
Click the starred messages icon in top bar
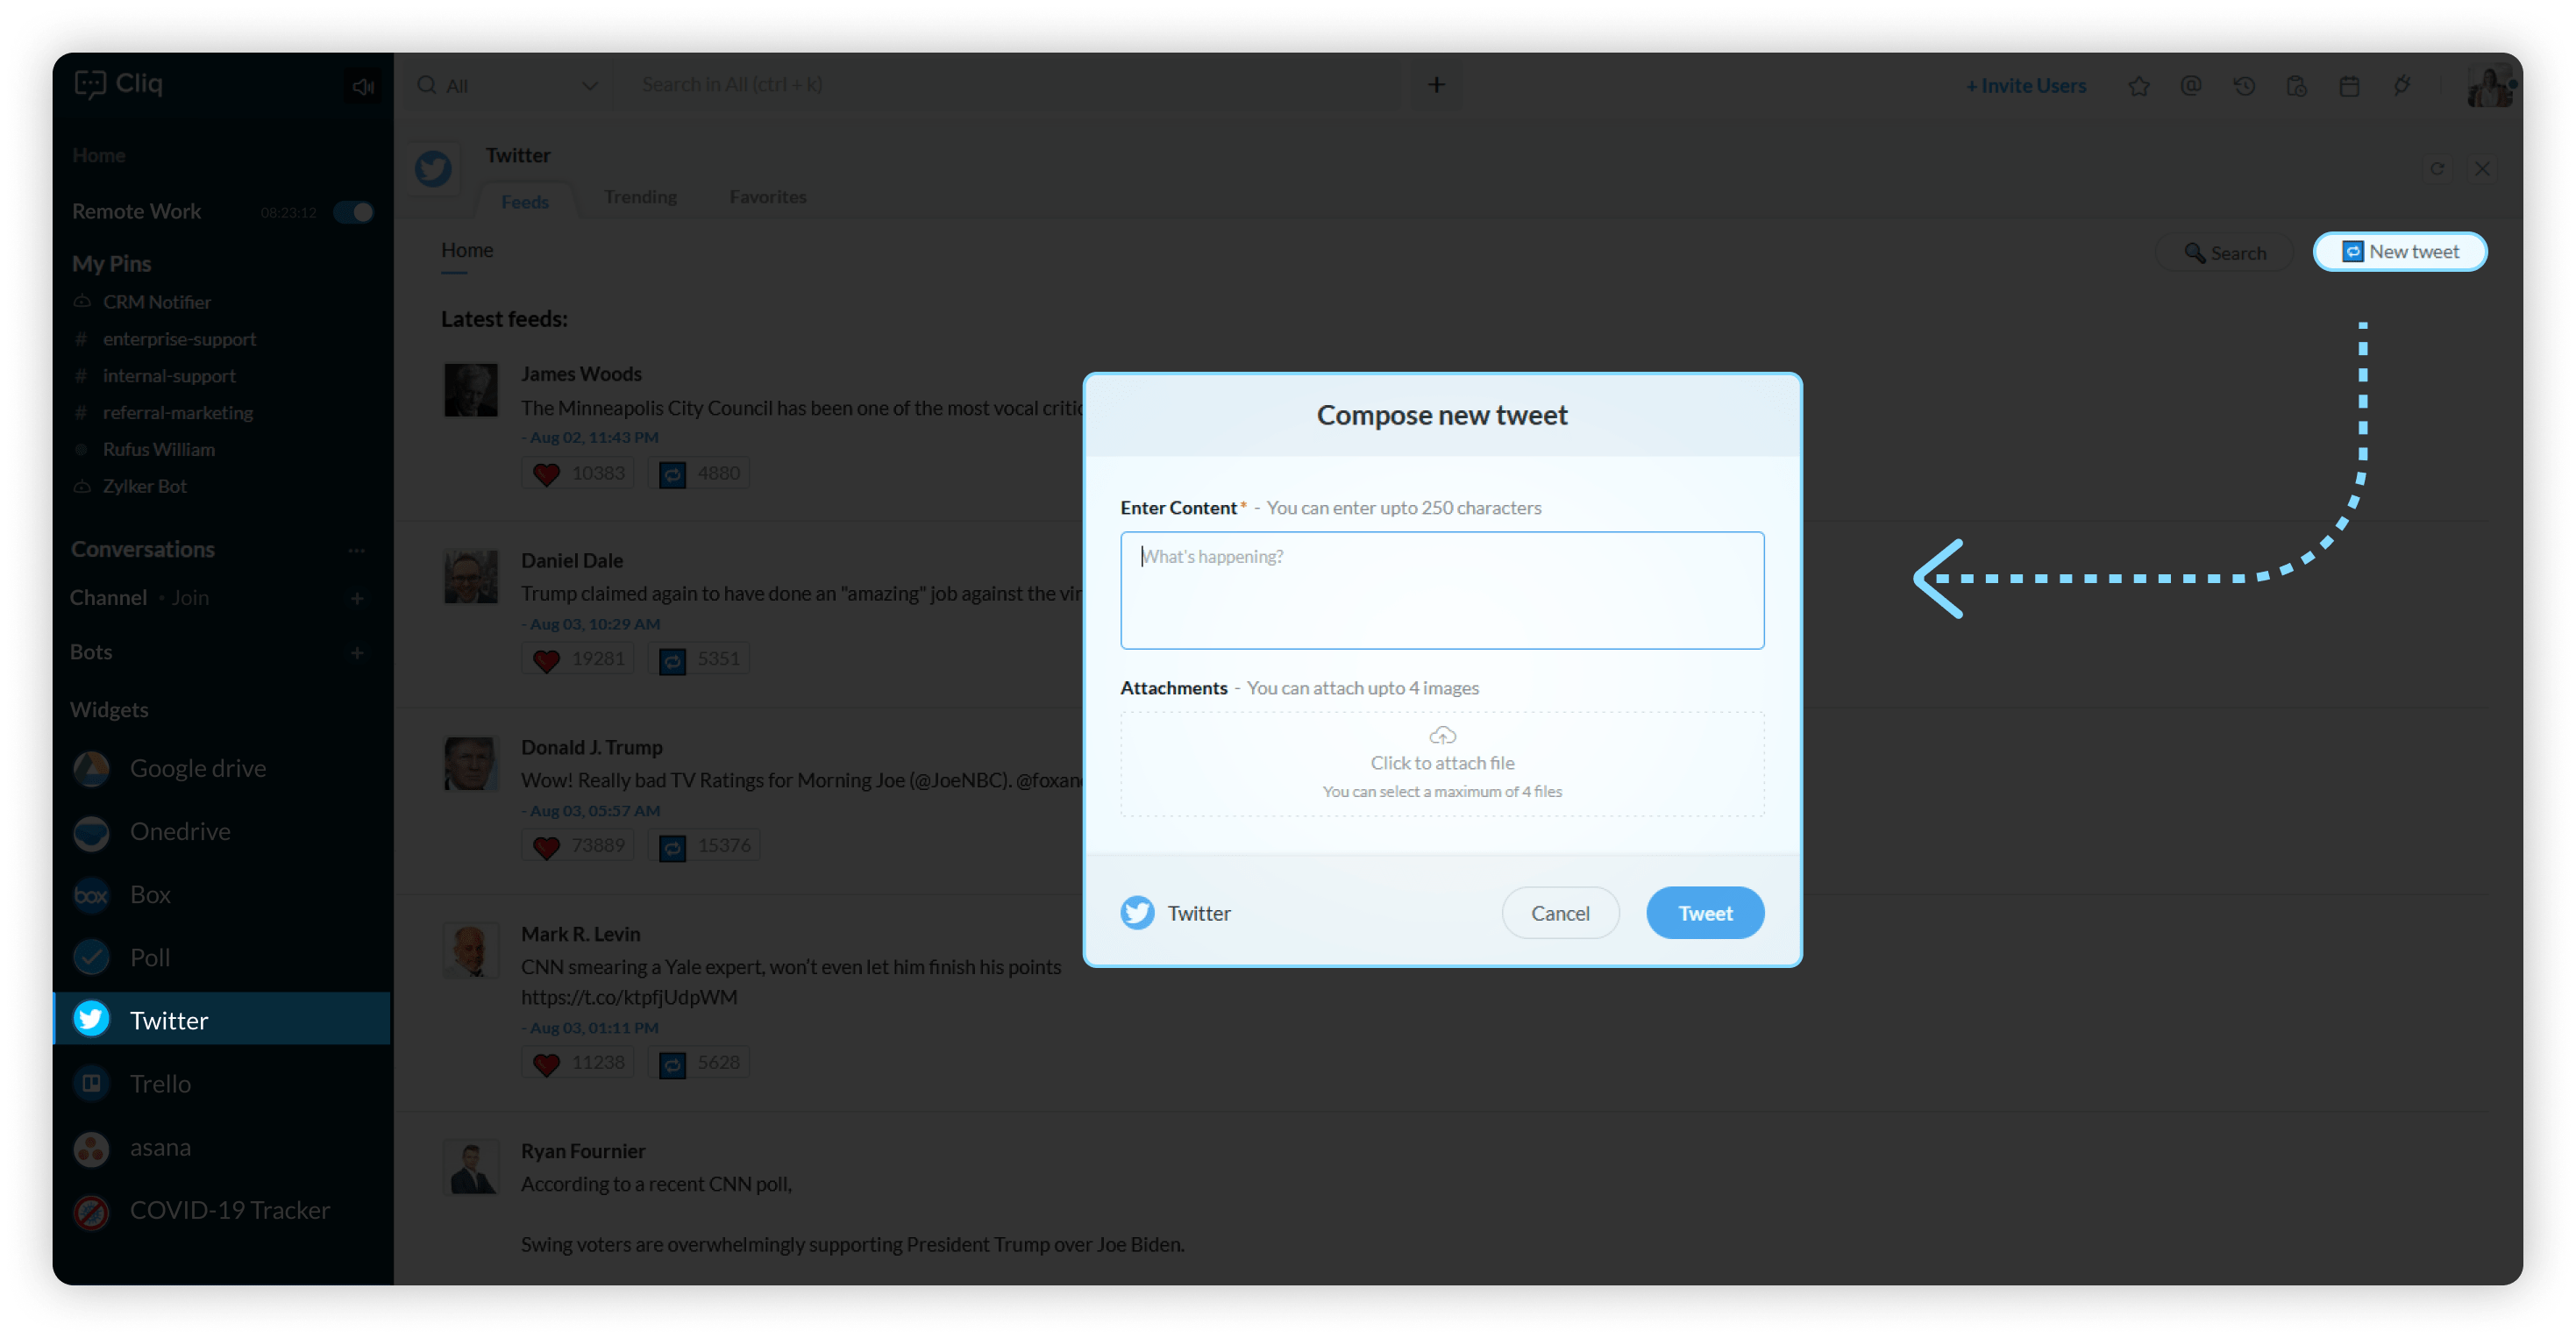[2138, 86]
